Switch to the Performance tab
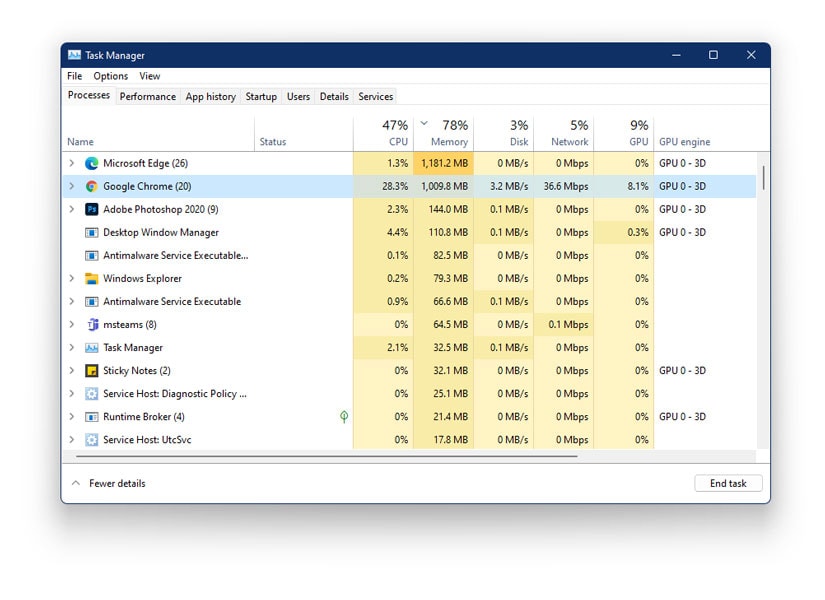 pos(147,96)
